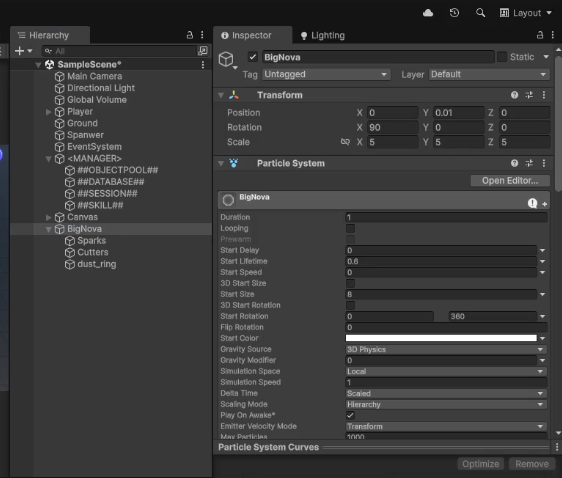
Task: Select the Ground object
Action: (x=82, y=123)
